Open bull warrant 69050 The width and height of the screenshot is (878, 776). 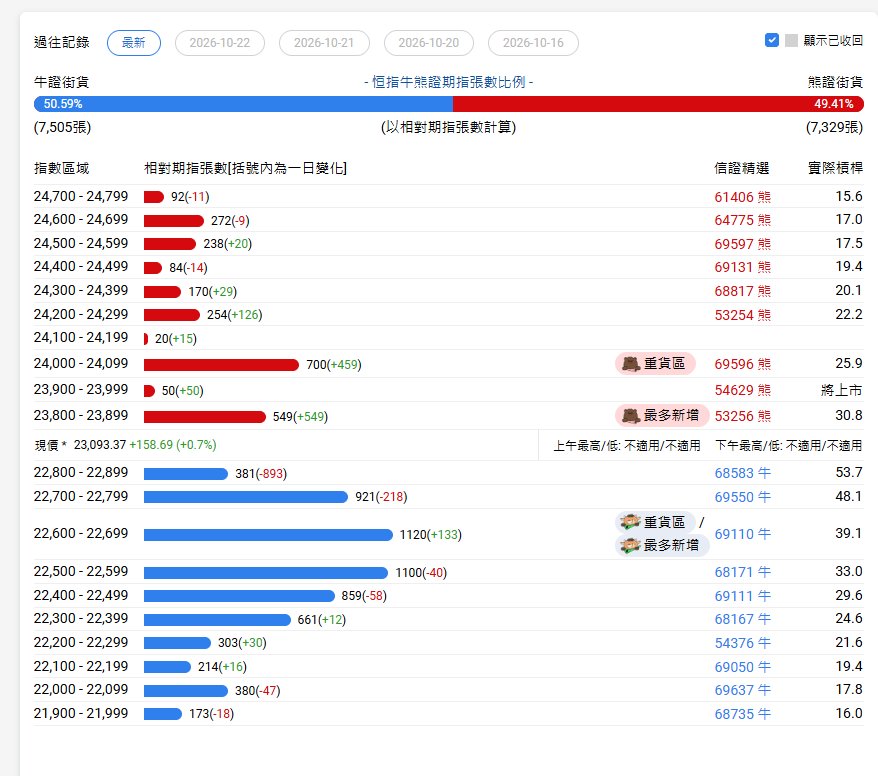(x=742, y=667)
